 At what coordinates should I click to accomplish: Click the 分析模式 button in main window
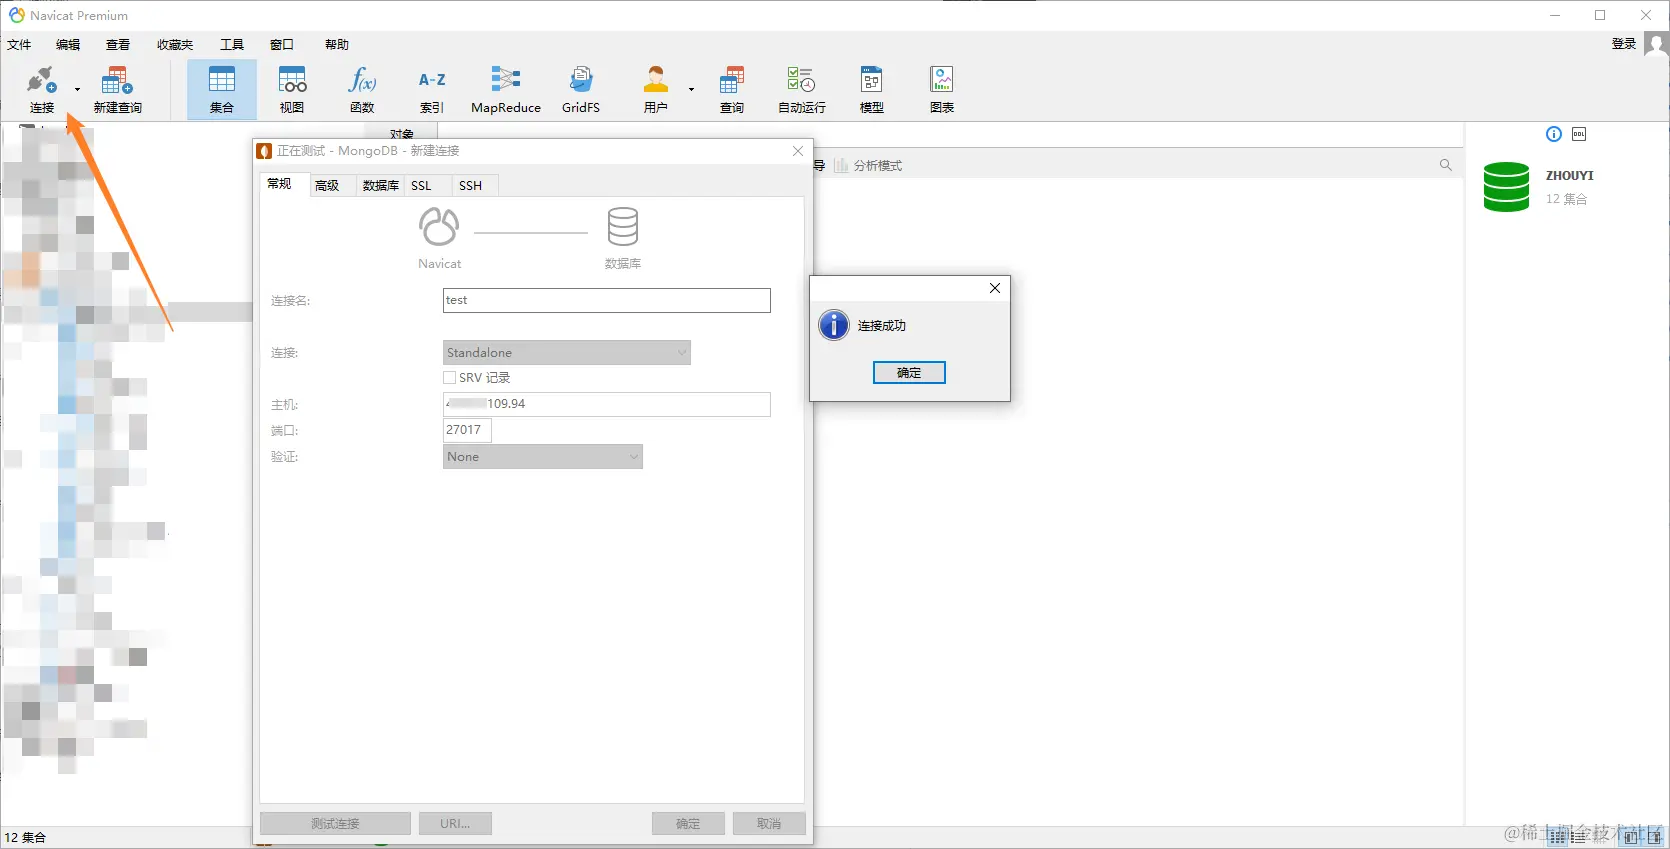point(868,165)
